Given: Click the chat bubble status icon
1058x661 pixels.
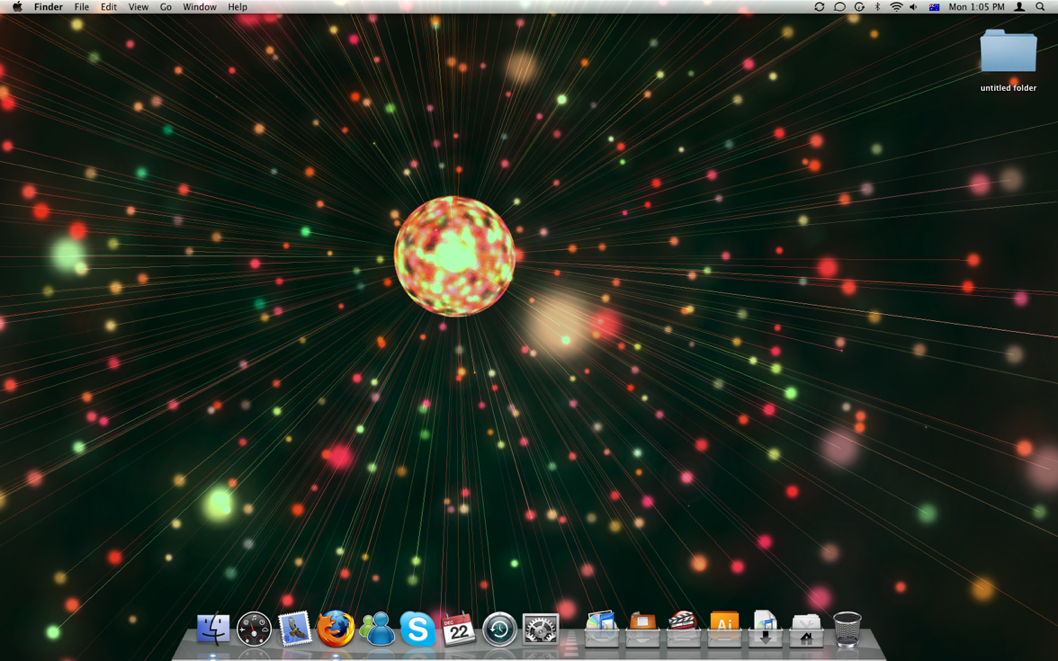Looking at the screenshot, I should 839,7.
